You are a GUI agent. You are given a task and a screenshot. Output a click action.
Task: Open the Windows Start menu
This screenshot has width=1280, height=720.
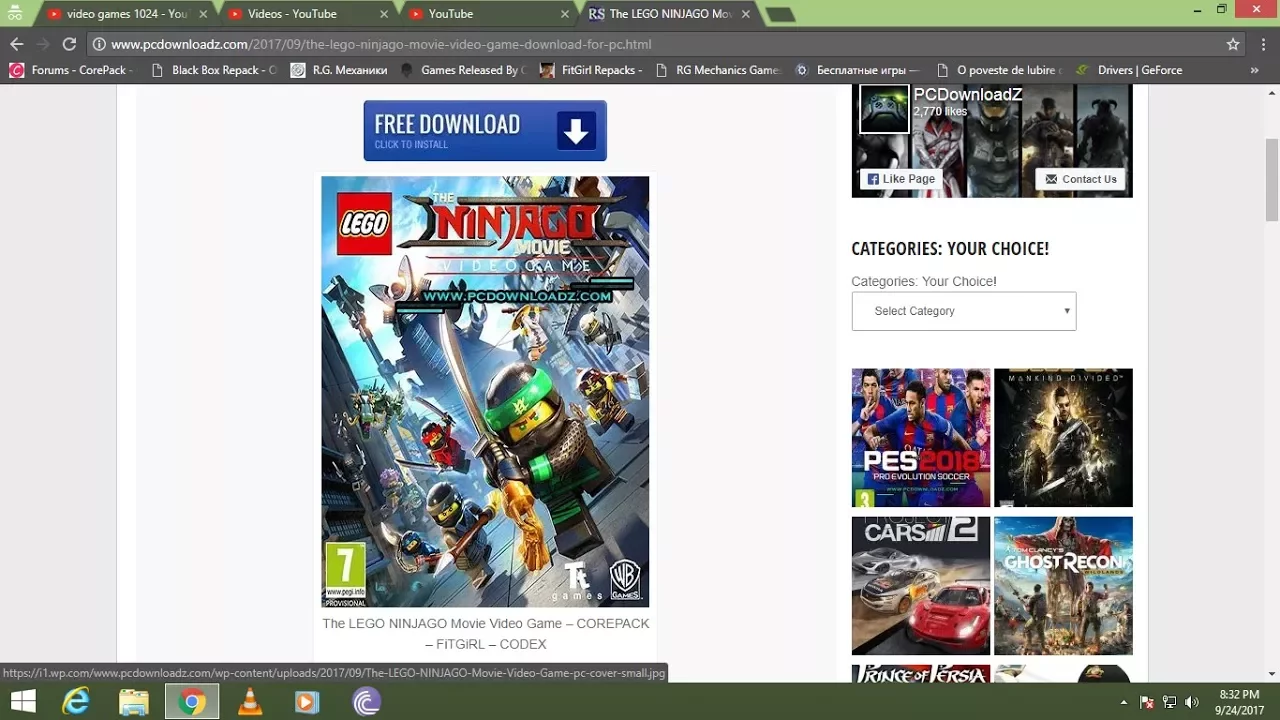click(22, 702)
